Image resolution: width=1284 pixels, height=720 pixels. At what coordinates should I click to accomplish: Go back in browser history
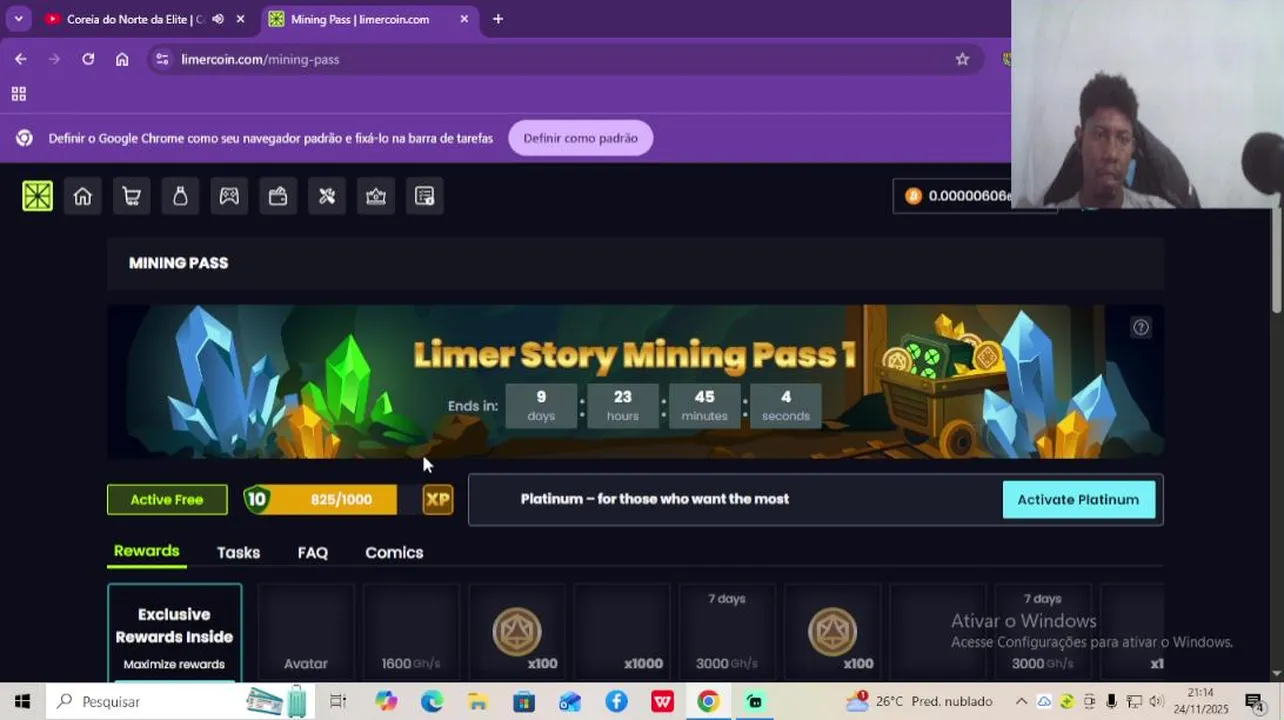click(x=20, y=59)
